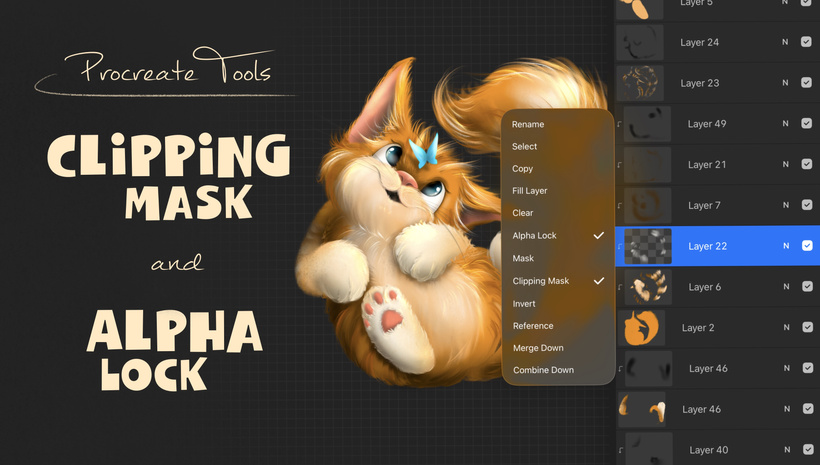
Task: Tap the Layer 24 thumbnail preview
Action: (x=640, y=43)
